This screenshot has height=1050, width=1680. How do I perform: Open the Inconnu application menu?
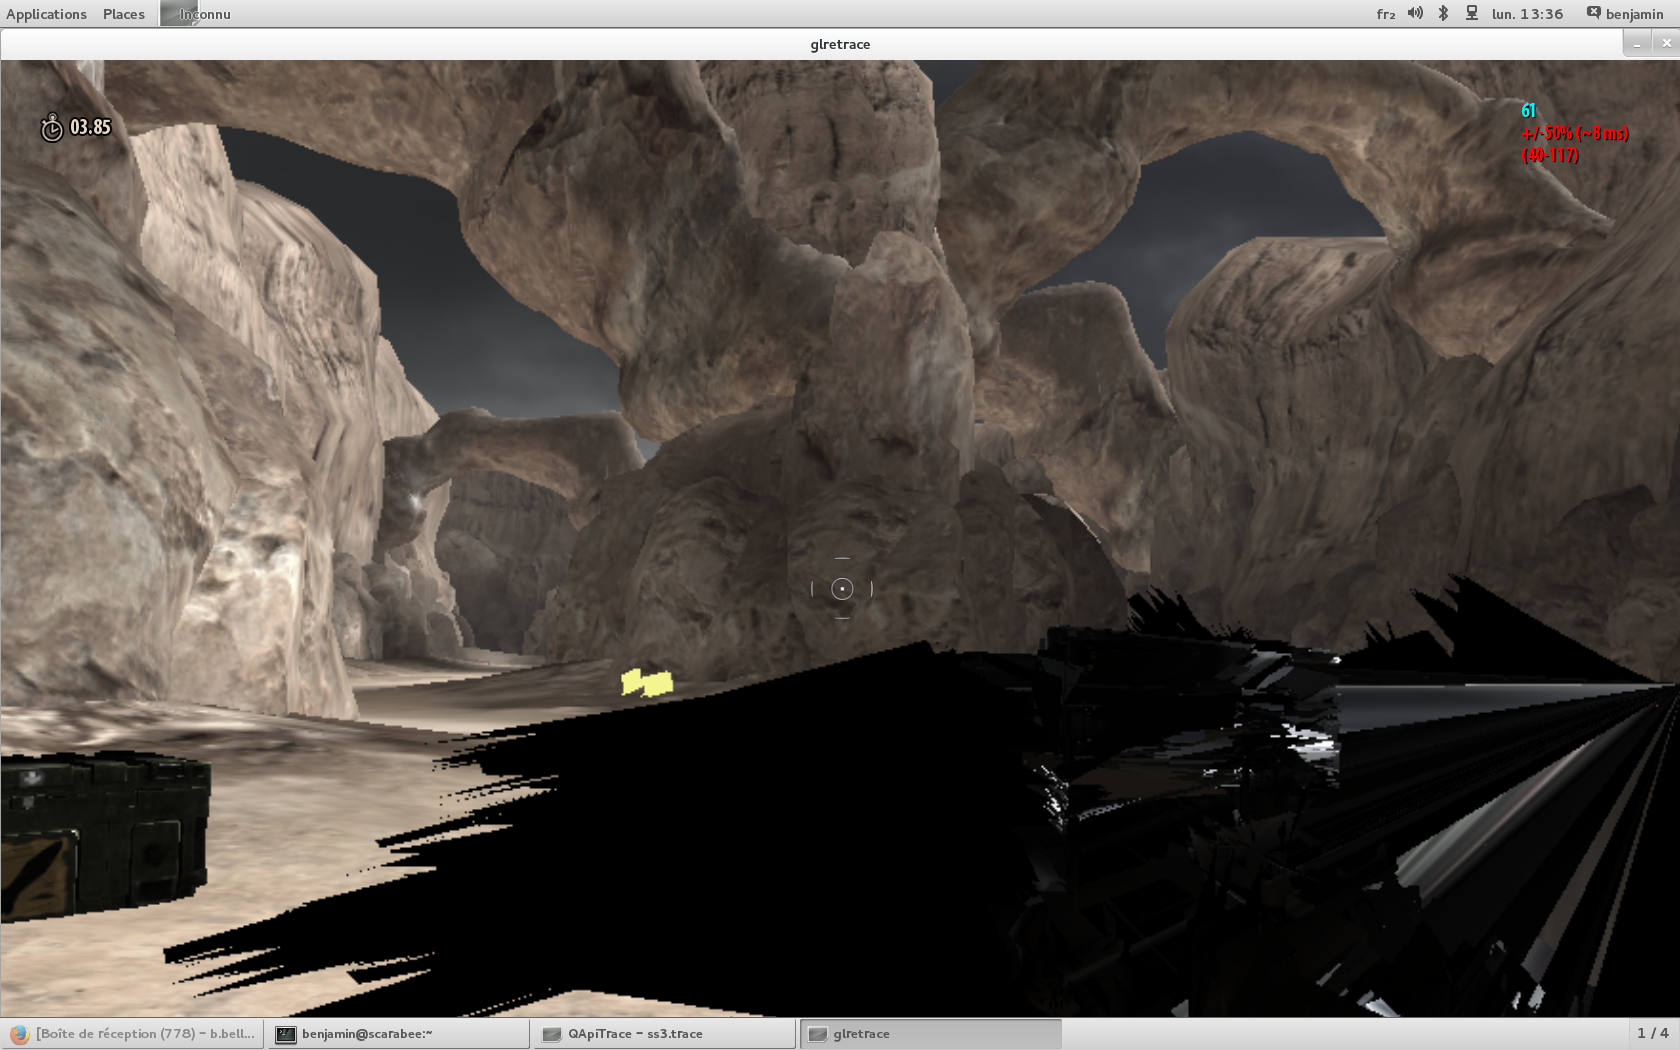coord(204,14)
